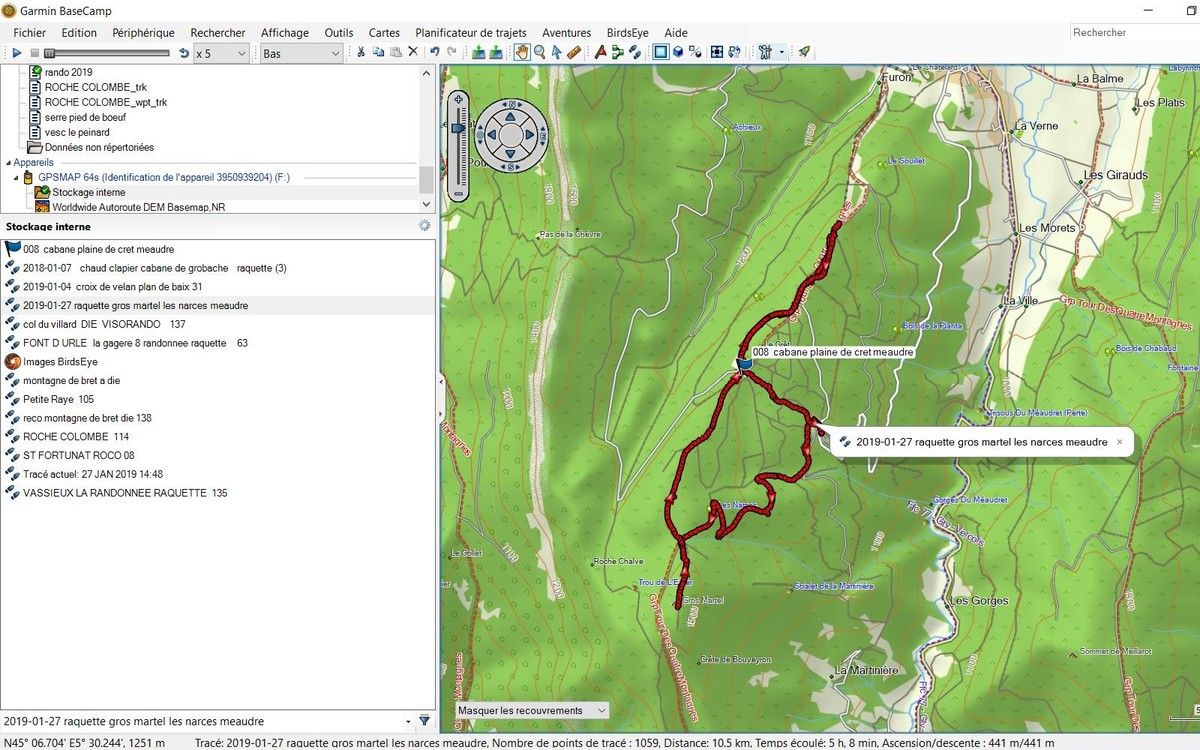Click the receive from device icon
1200x750 pixels.
(x=496, y=52)
